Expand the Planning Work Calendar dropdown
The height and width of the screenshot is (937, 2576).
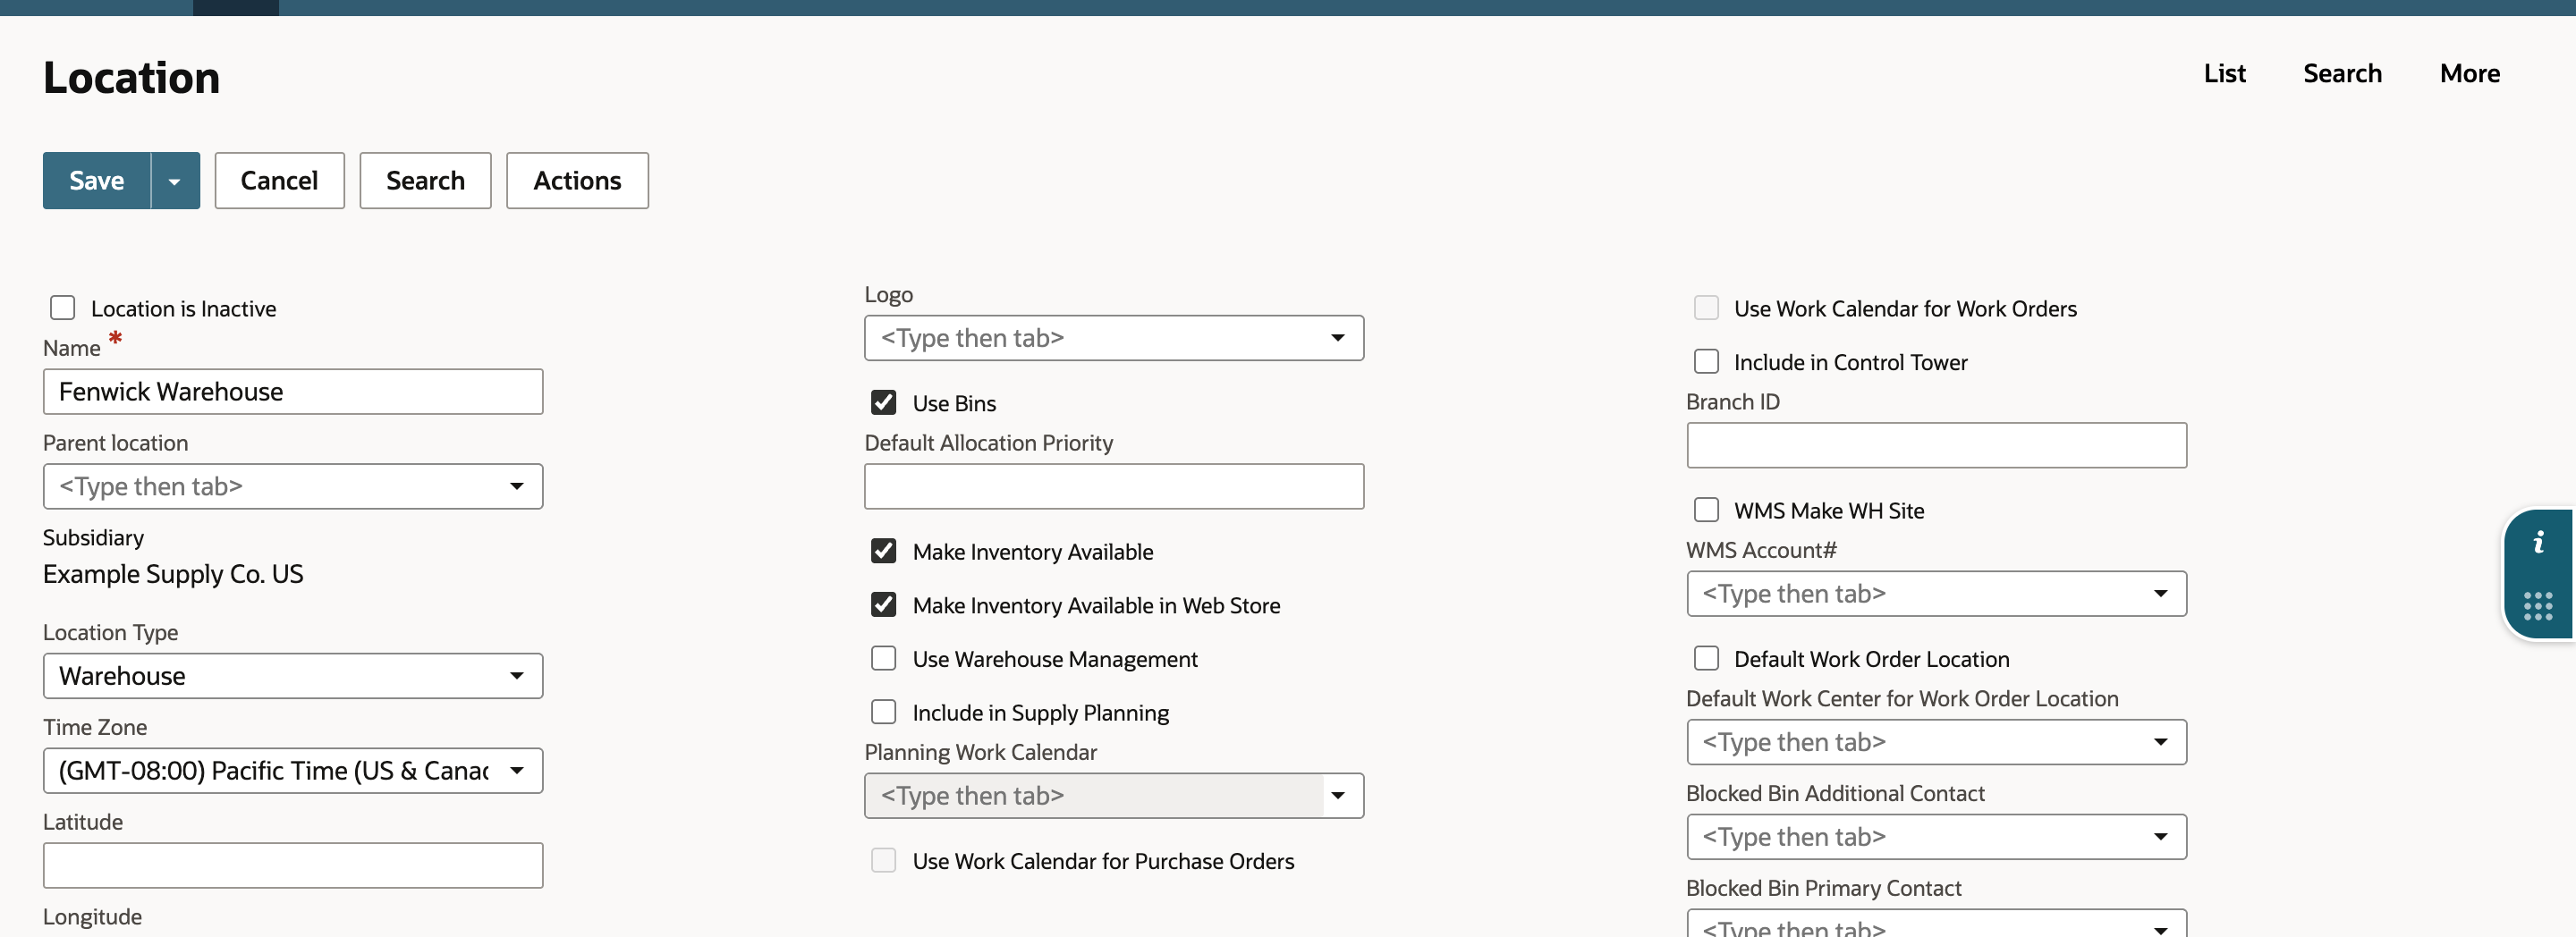[1338, 796]
